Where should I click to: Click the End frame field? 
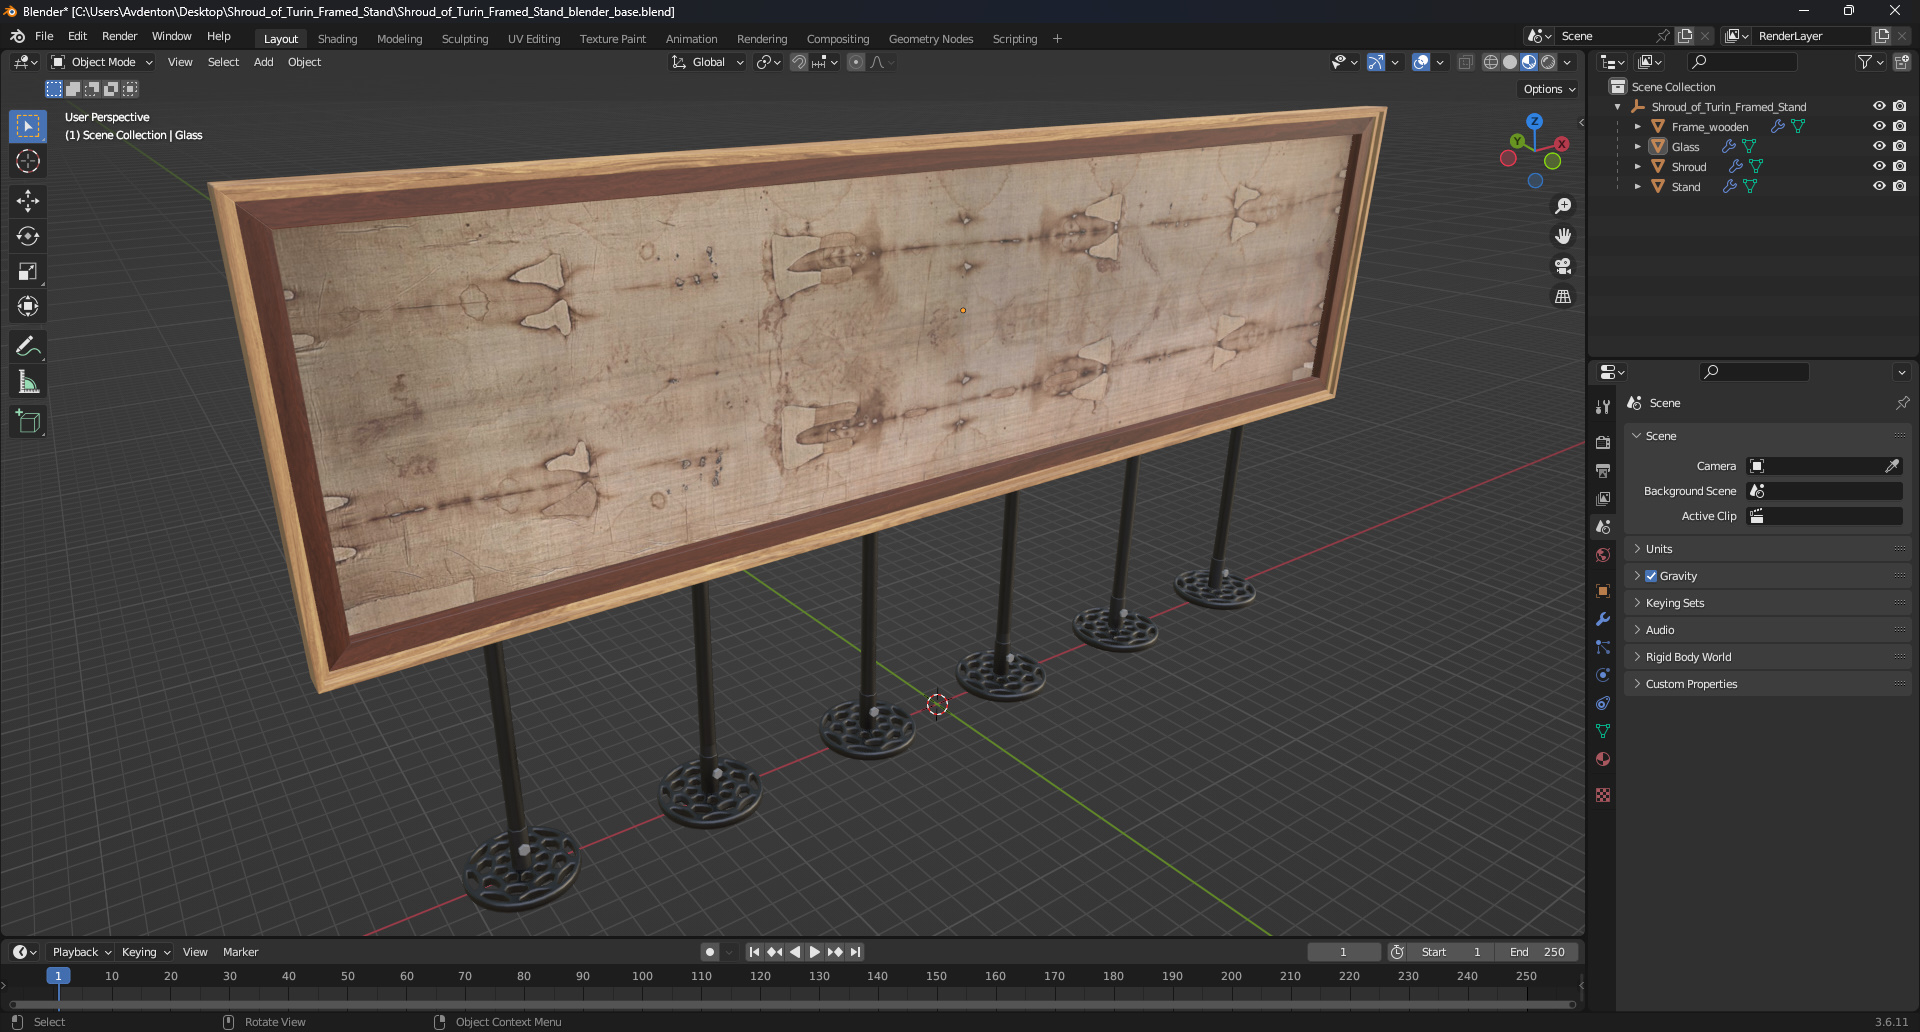[x=1537, y=952]
